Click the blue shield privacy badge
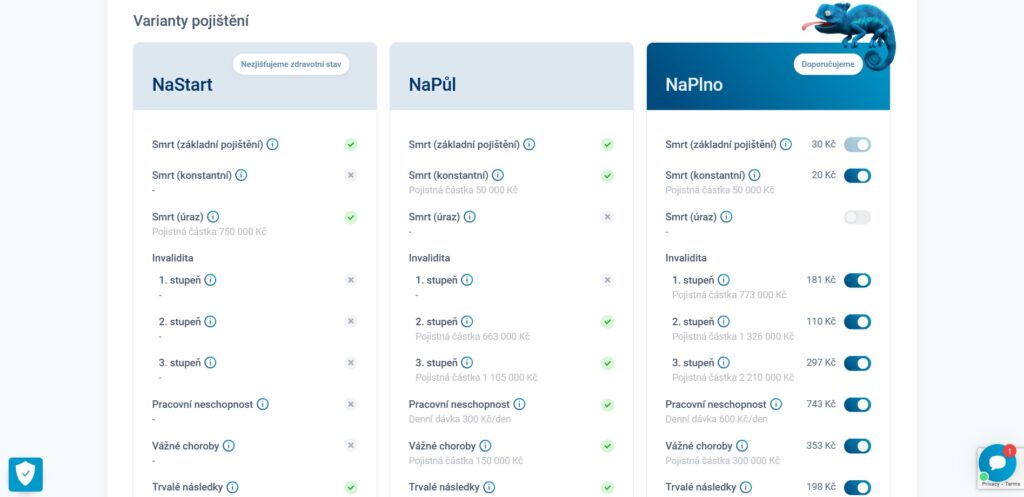 tap(25, 474)
